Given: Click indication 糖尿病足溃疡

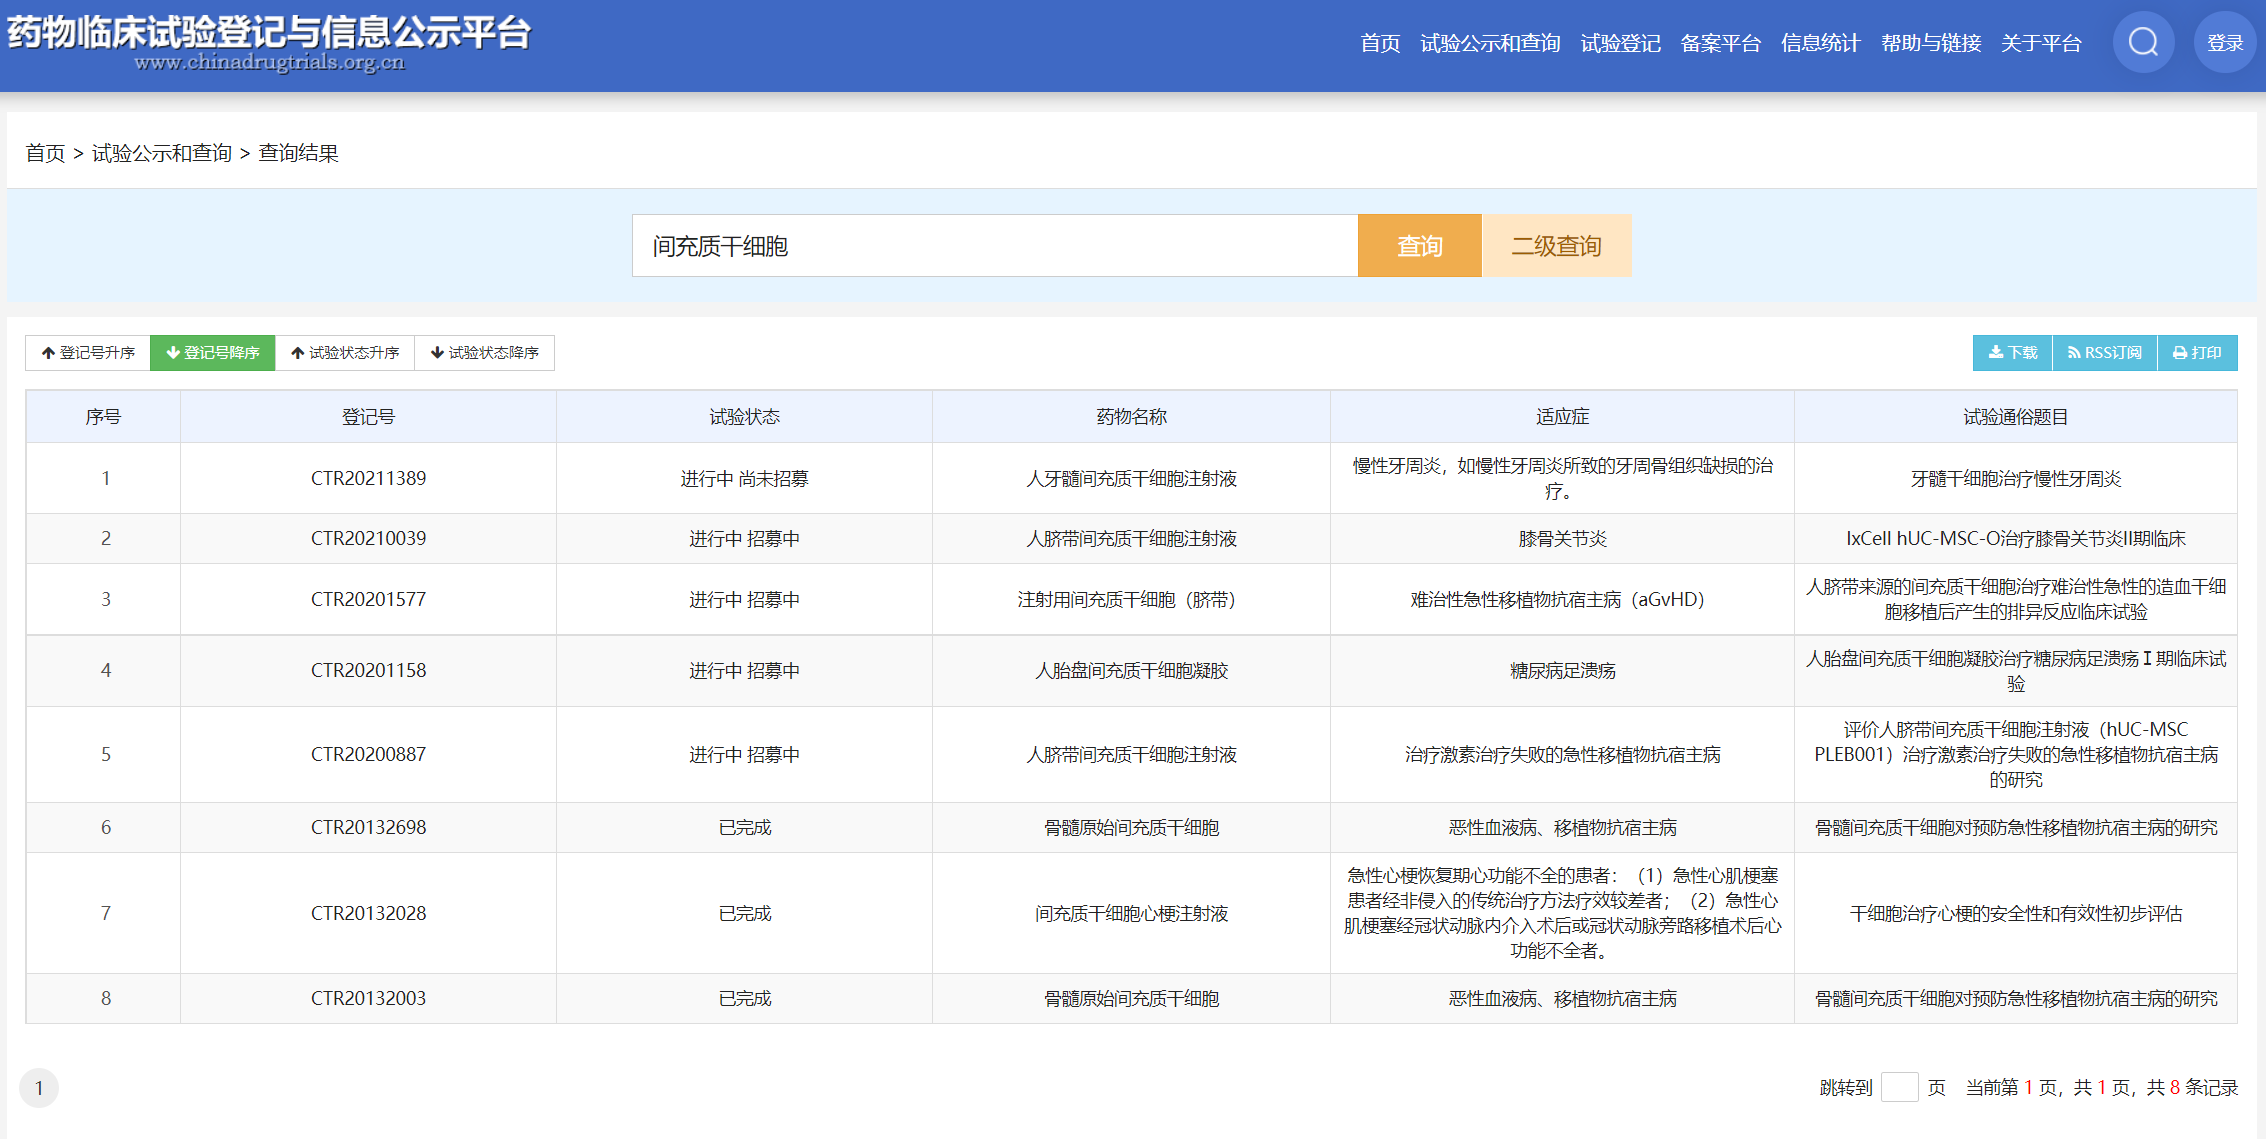Looking at the screenshot, I should pos(1562,670).
